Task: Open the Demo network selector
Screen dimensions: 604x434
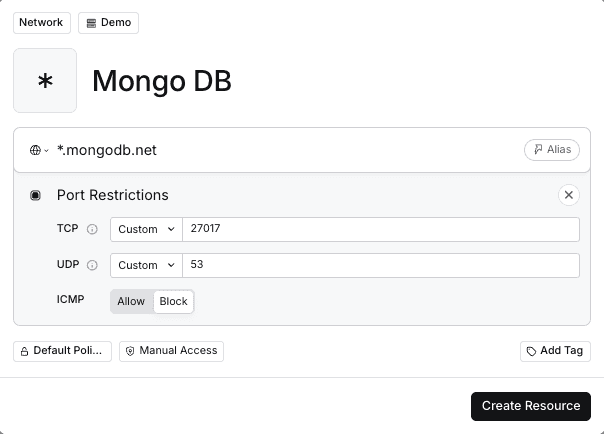Action: tap(108, 23)
